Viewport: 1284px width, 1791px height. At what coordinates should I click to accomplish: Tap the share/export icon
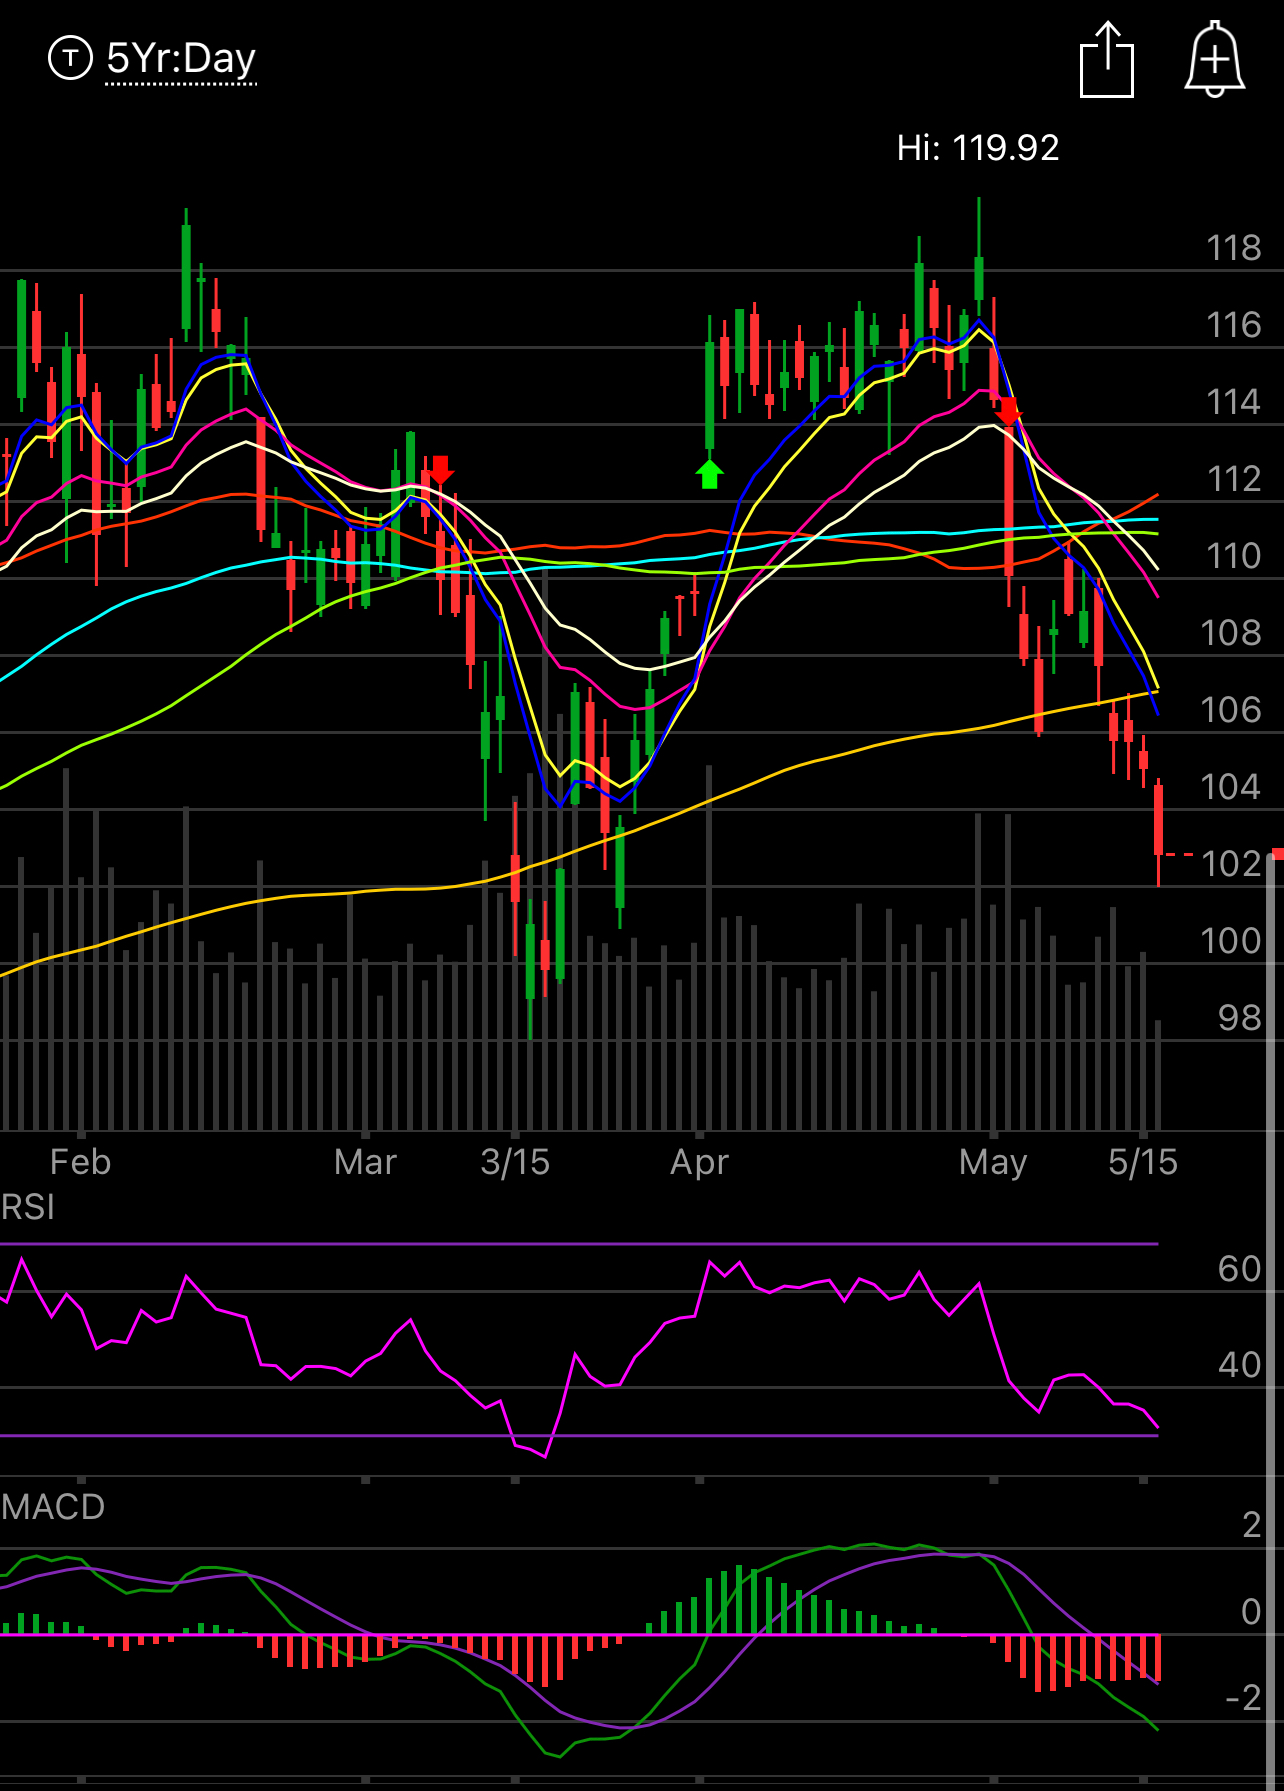[x=1107, y=60]
